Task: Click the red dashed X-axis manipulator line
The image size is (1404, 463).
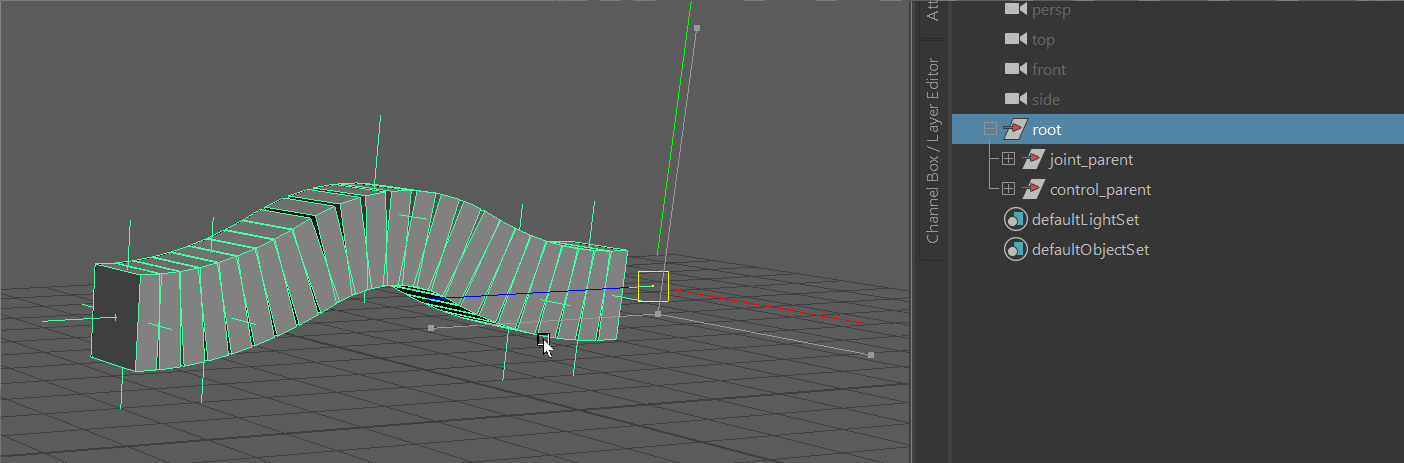Action: point(766,306)
